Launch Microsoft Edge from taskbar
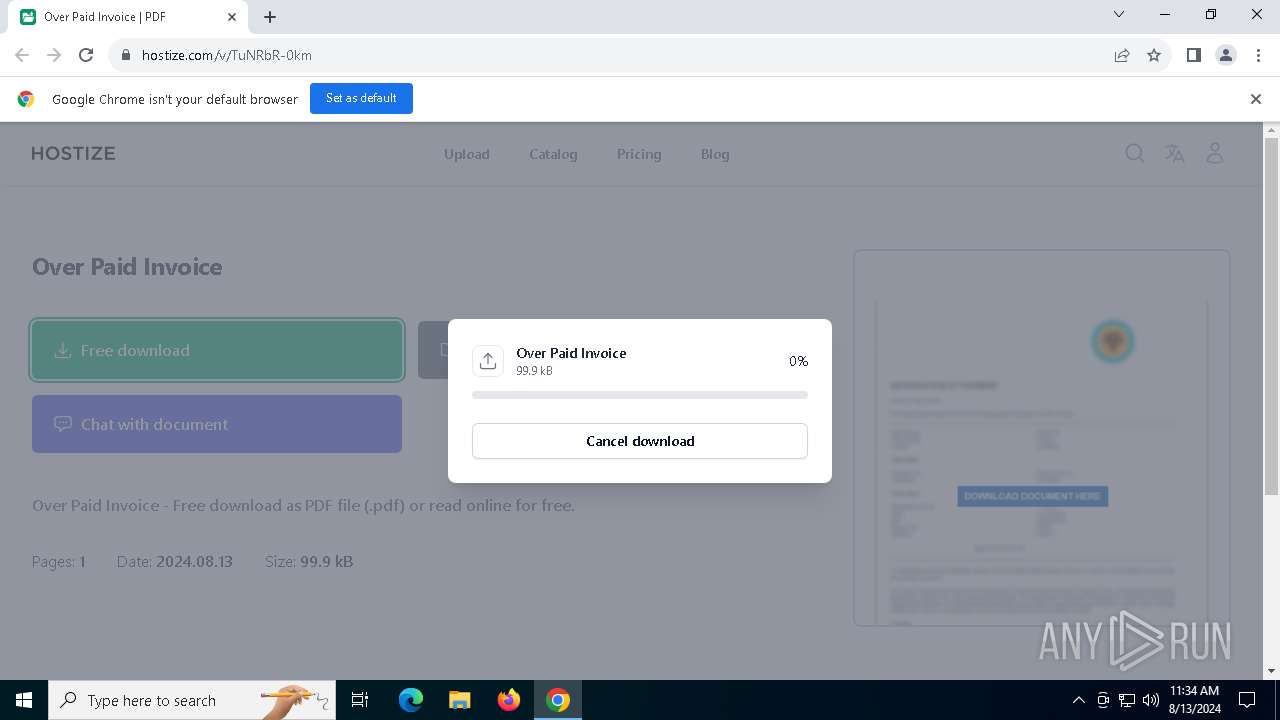The height and width of the screenshot is (720, 1280). click(411, 700)
